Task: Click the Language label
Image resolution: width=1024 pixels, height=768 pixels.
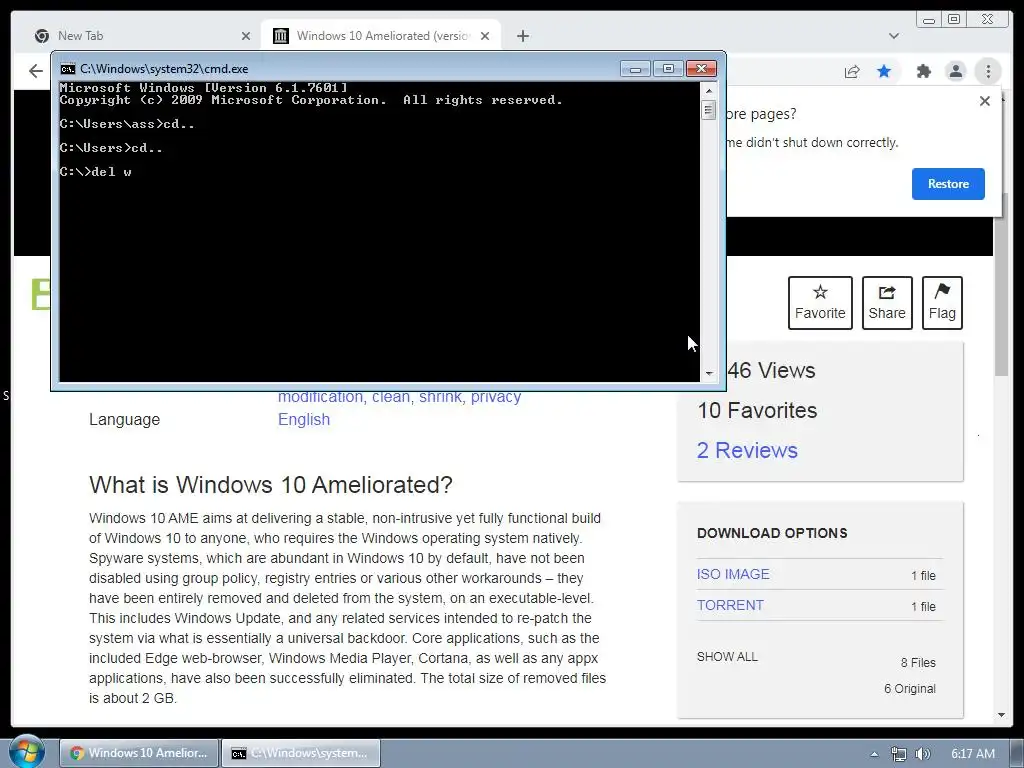Action: pos(124,419)
